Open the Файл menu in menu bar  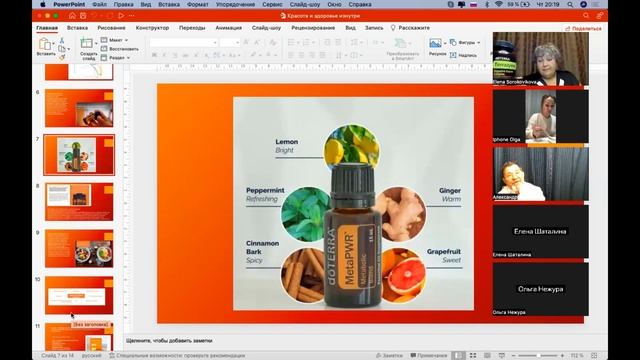click(99, 4)
